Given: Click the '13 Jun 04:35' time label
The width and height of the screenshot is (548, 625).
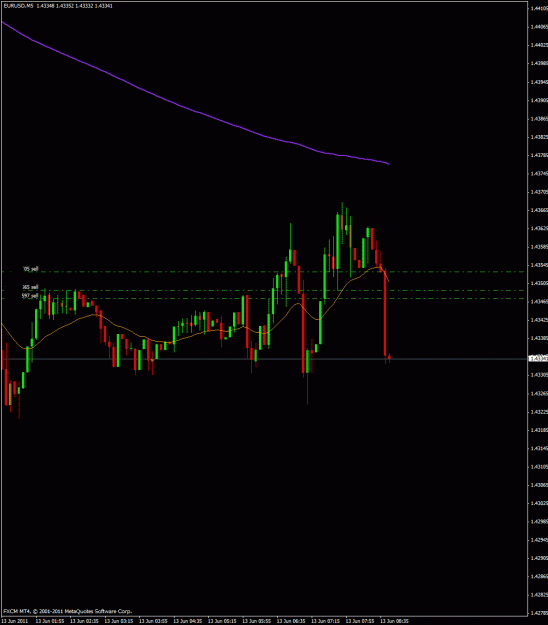Looking at the screenshot, I should click(x=187, y=621).
